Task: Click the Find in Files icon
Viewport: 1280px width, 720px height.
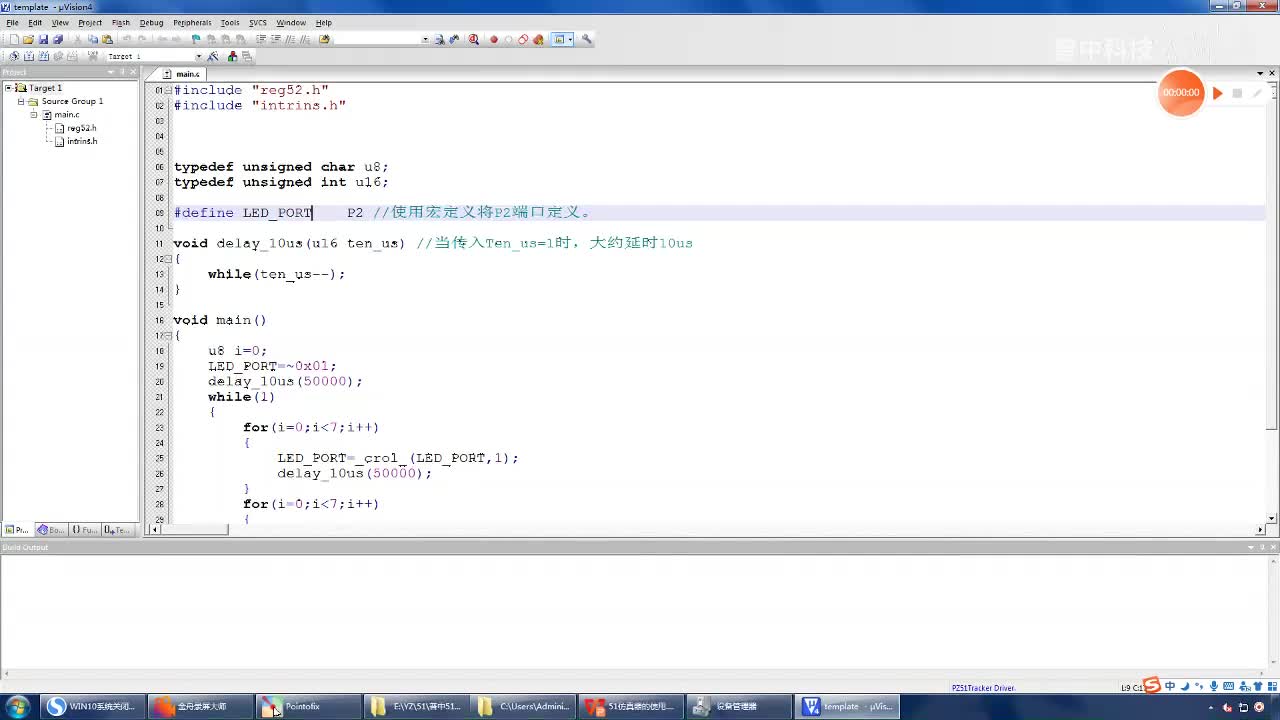Action: click(324, 40)
